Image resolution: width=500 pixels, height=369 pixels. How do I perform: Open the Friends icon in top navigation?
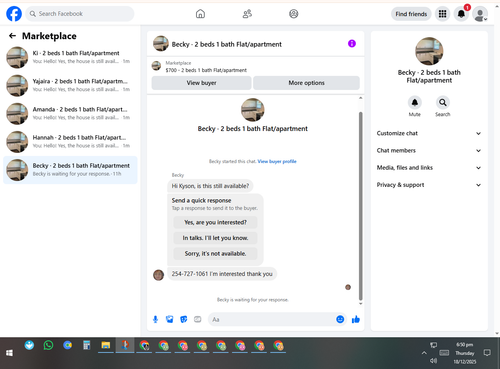point(247,14)
